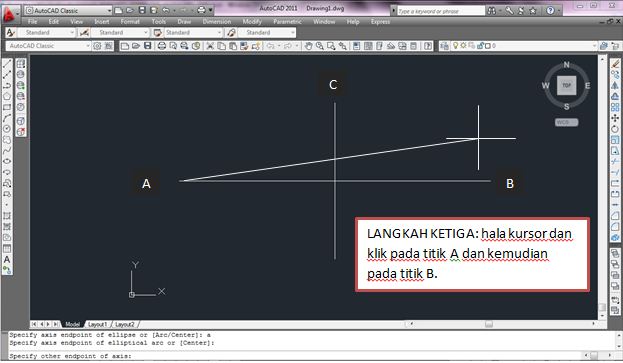The image size is (623, 363).
Task: Toggle layer 0 on/off light bulb
Action: coord(455,46)
